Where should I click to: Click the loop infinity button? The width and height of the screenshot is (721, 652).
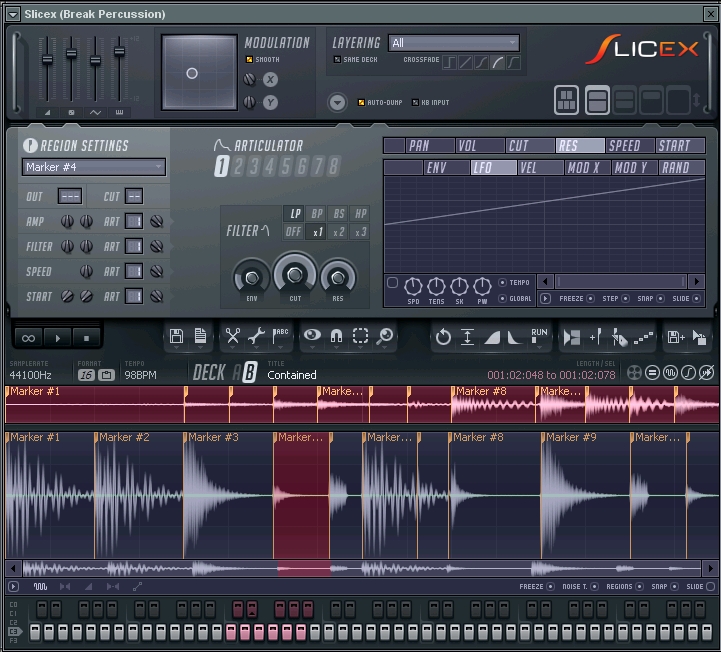click(x=29, y=338)
